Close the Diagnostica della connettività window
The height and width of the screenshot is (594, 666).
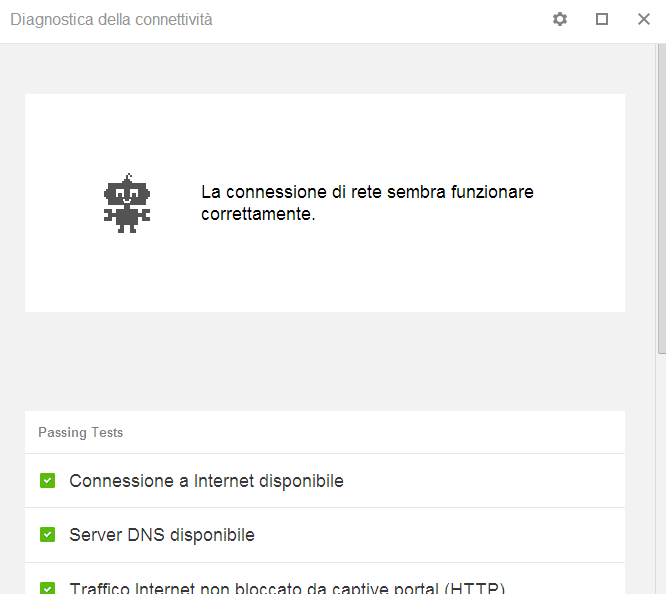click(x=644, y=19)
